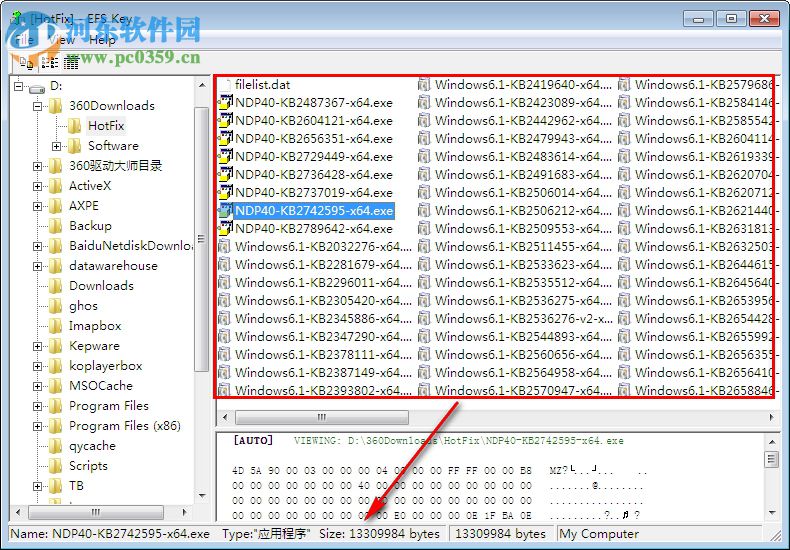Expand the ActiveX folder node

pos(37,186)
